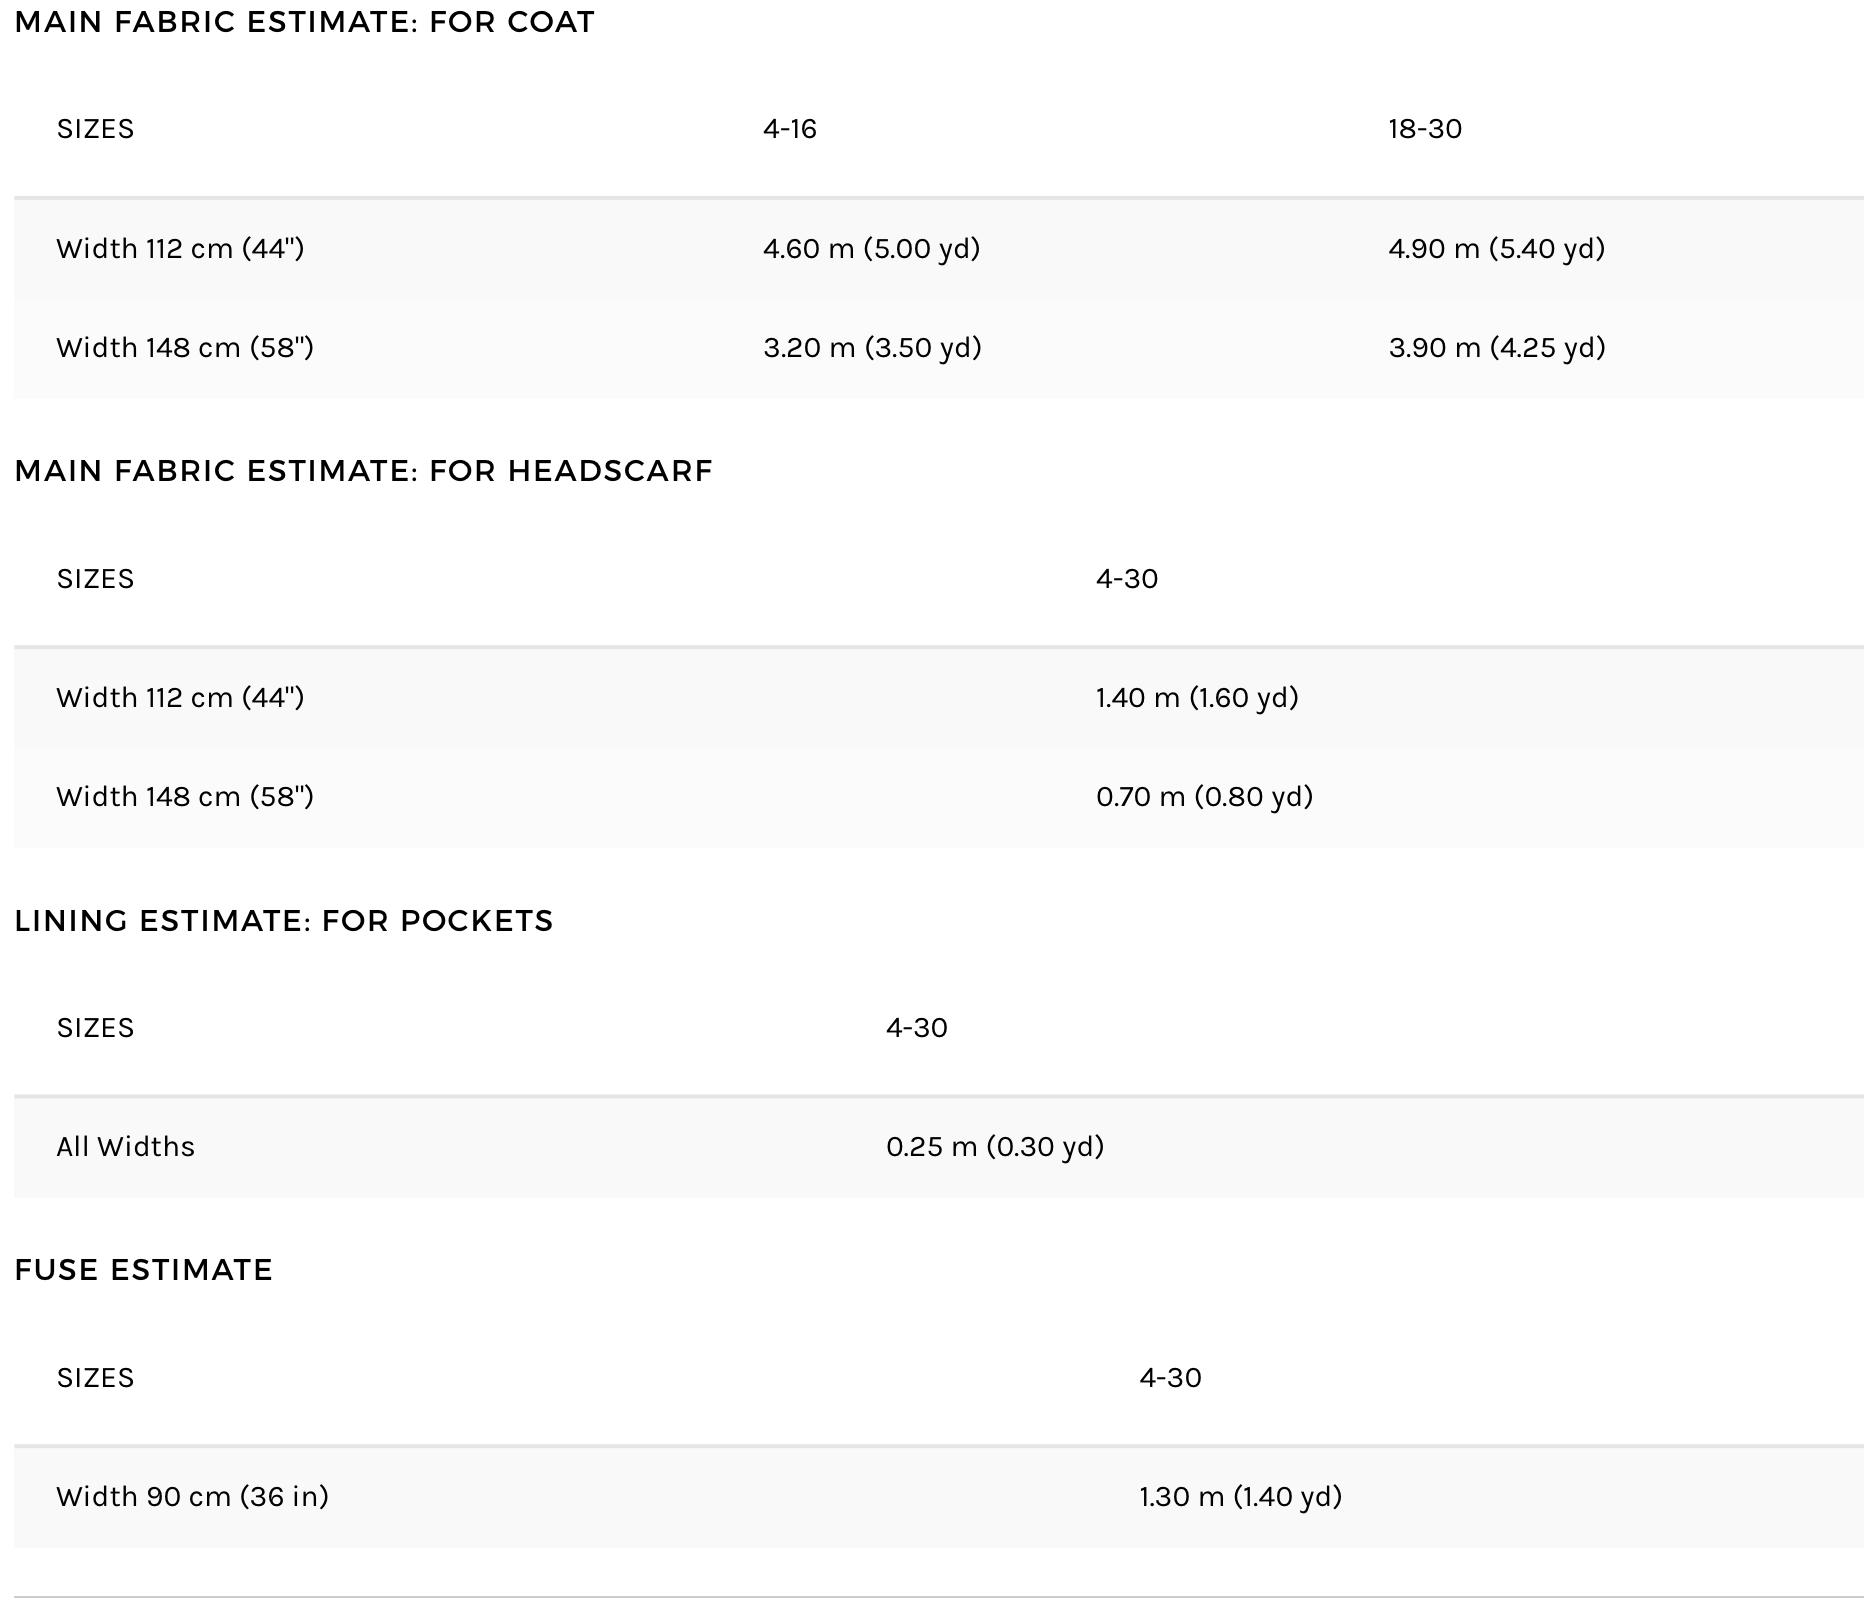Select the Lining Estimate: For Pockets heading
The image size is (1864, 1612).
pyautogui.click(x=284, y=920)
